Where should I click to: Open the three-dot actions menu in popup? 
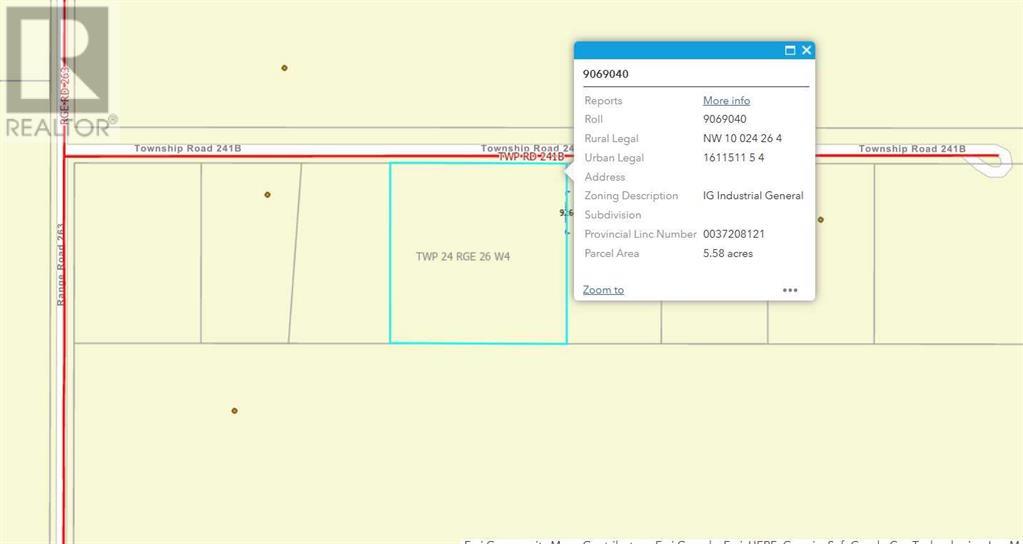click(x=790, y=290)
